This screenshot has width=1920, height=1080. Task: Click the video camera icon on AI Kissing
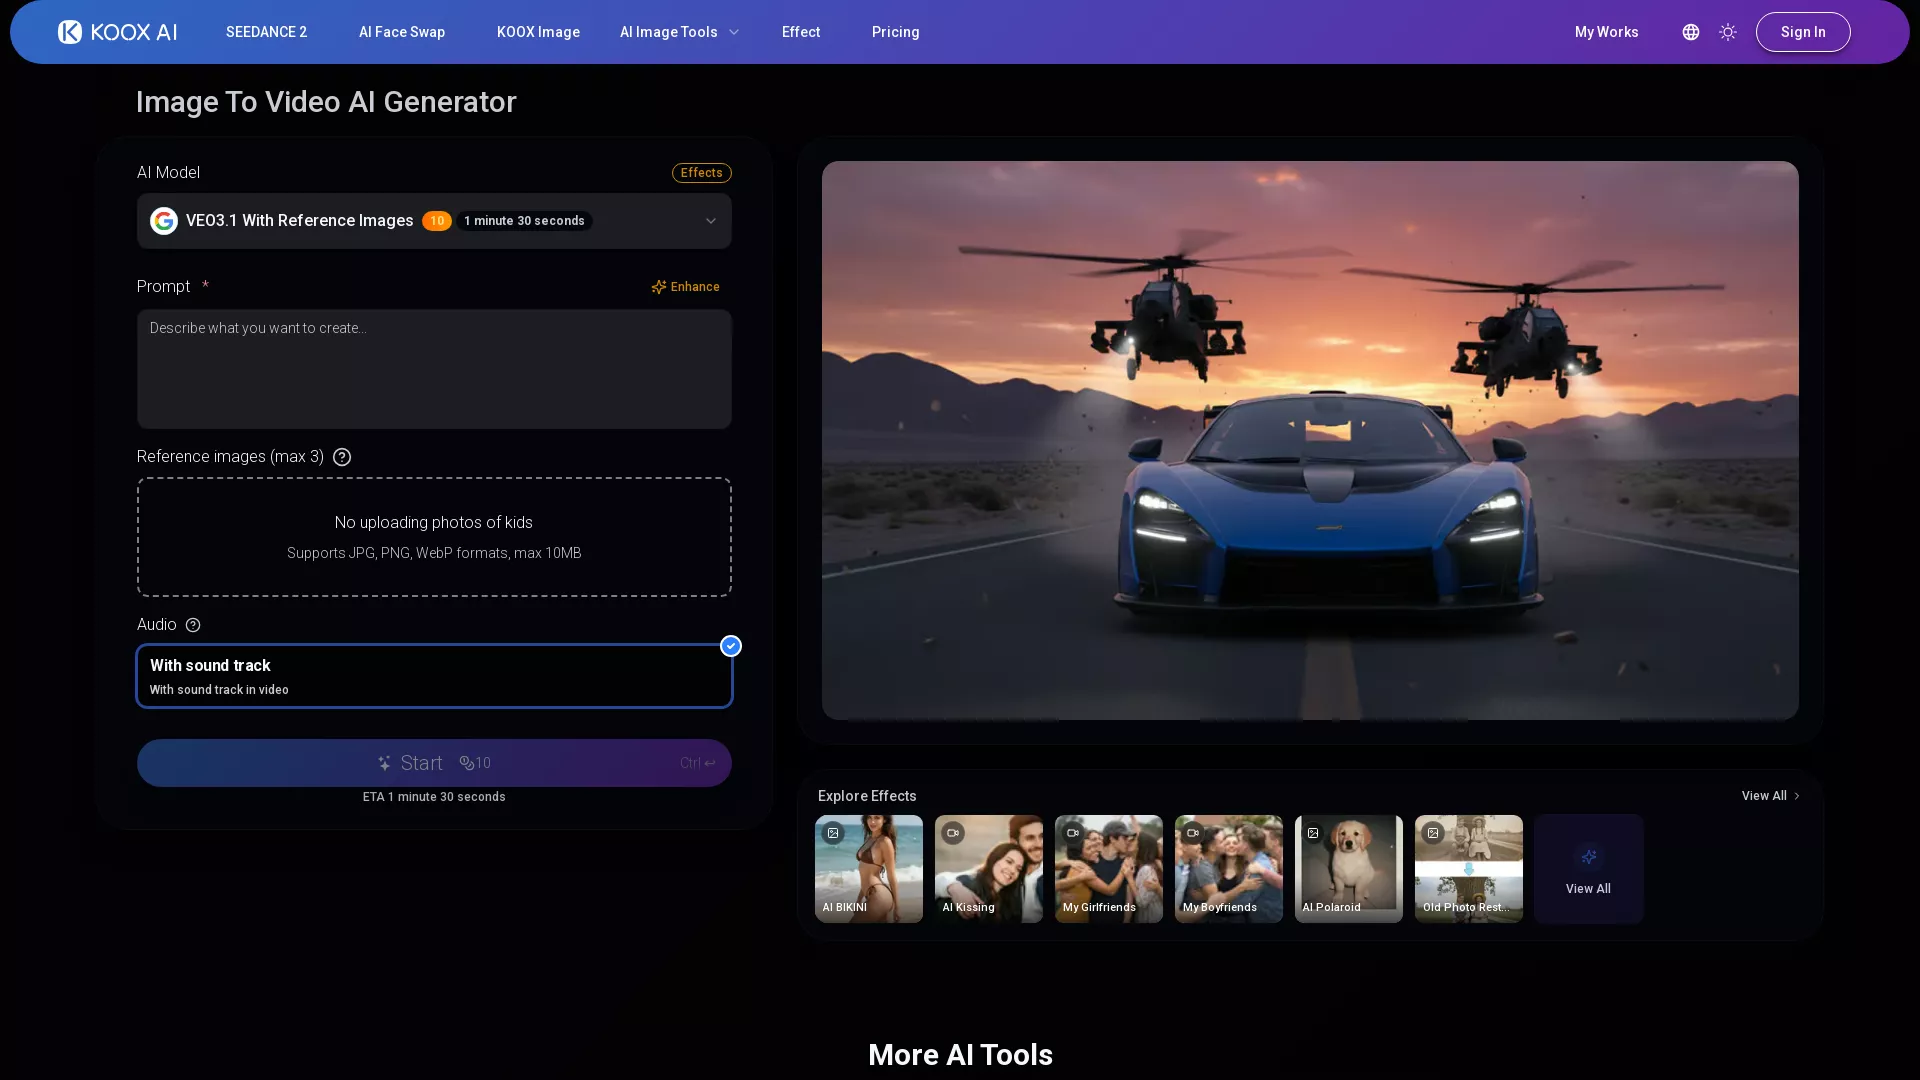pyautogui.click(x=954, y=832)
